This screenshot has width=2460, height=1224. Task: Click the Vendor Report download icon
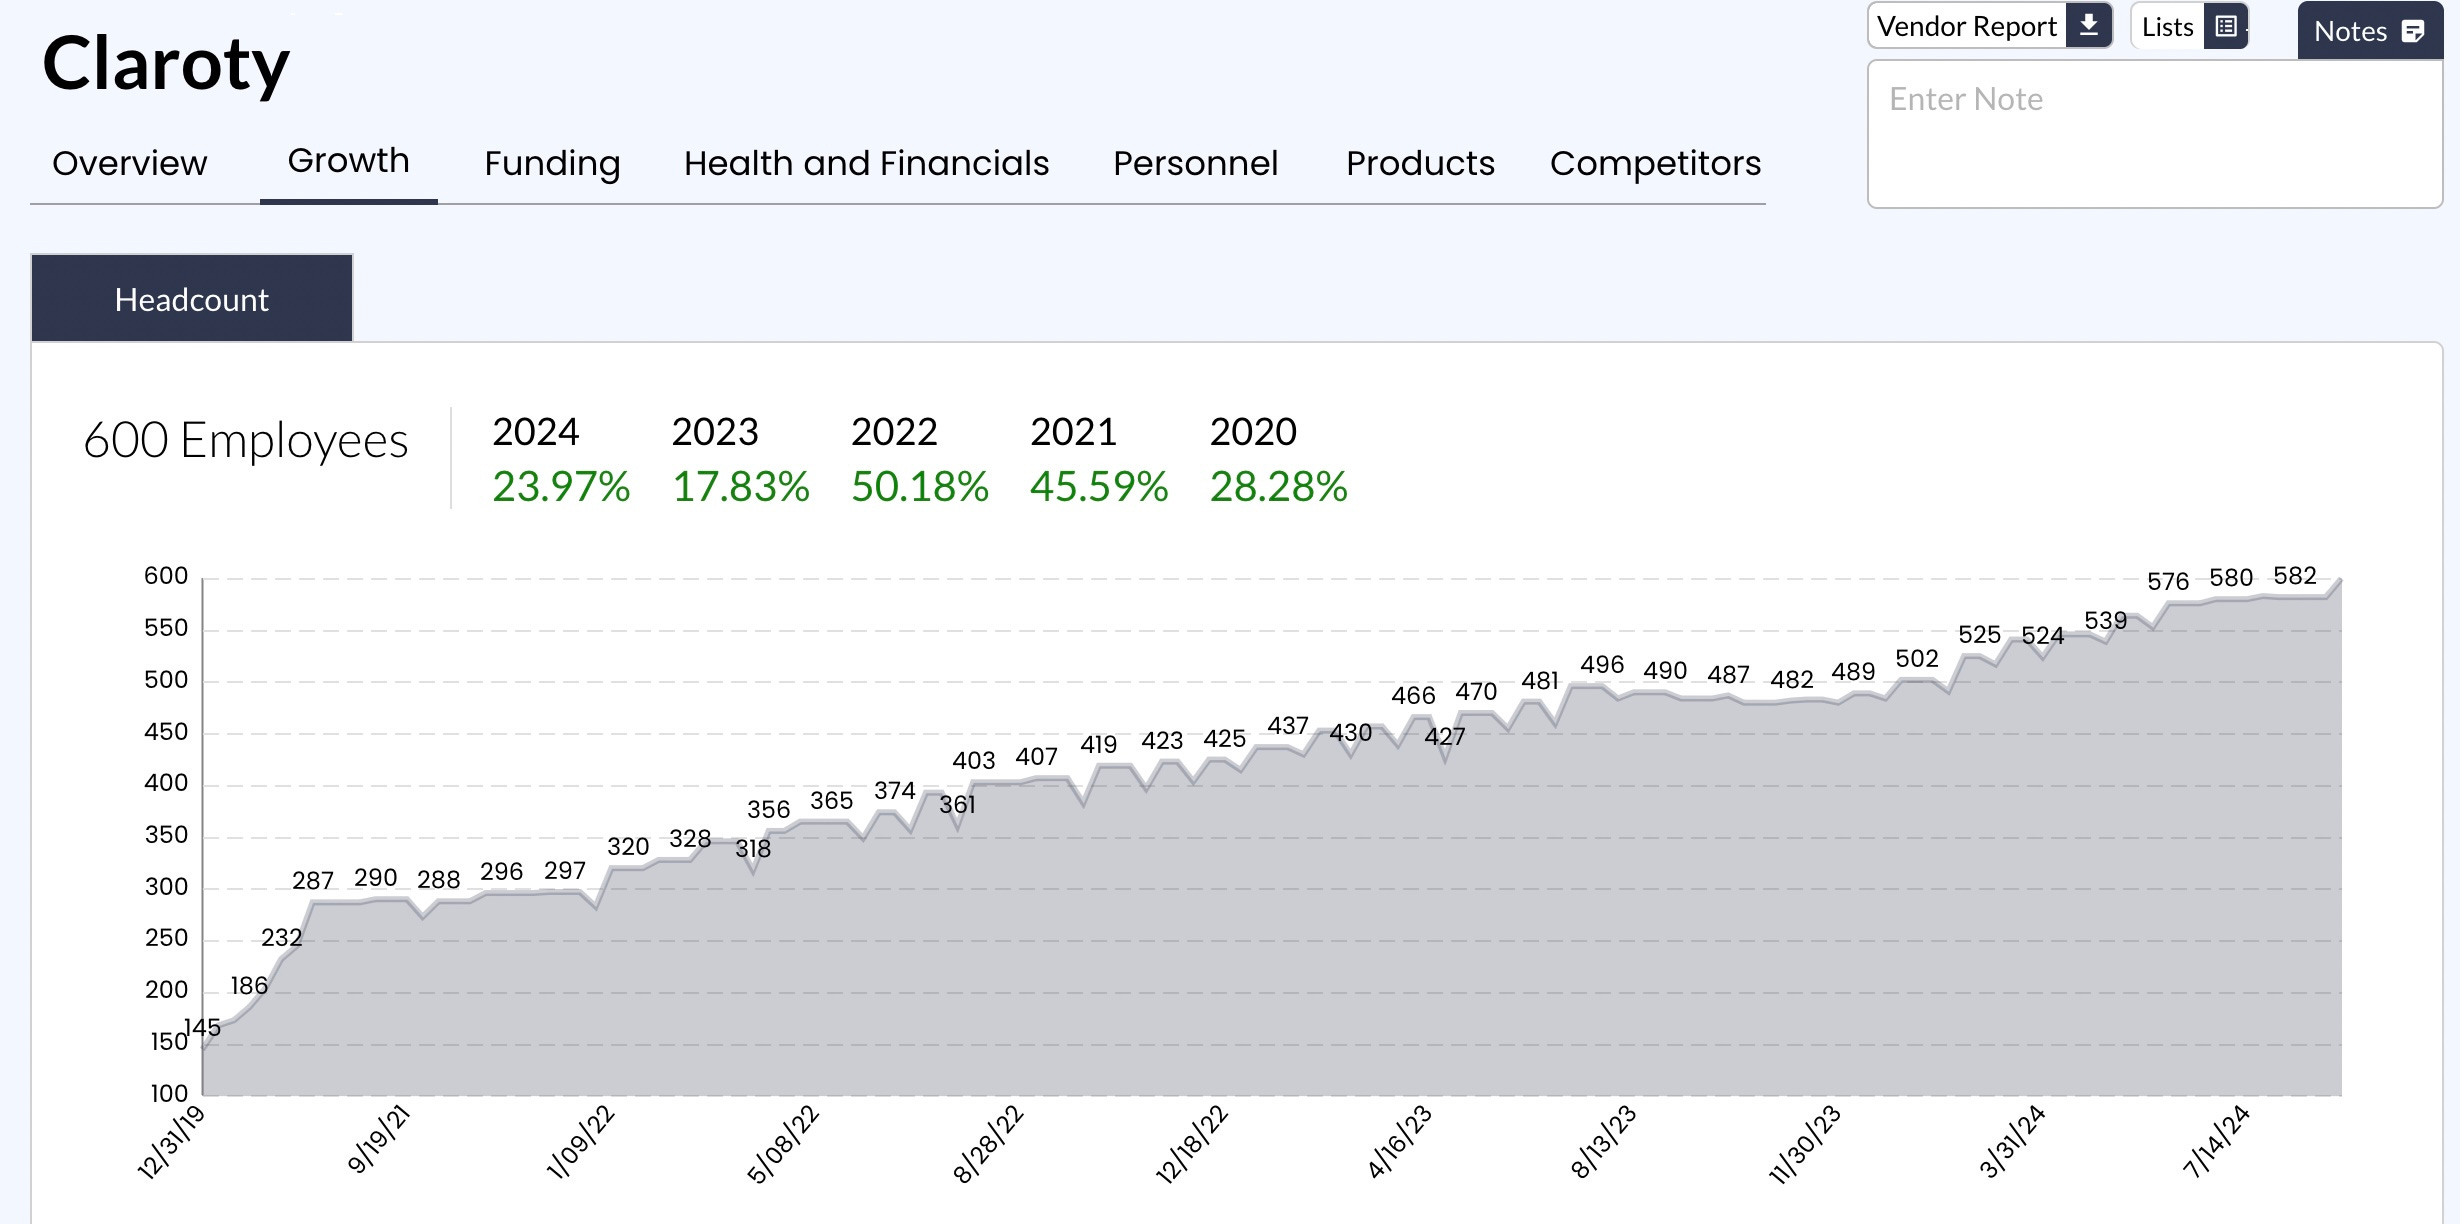coord(2089,26)
